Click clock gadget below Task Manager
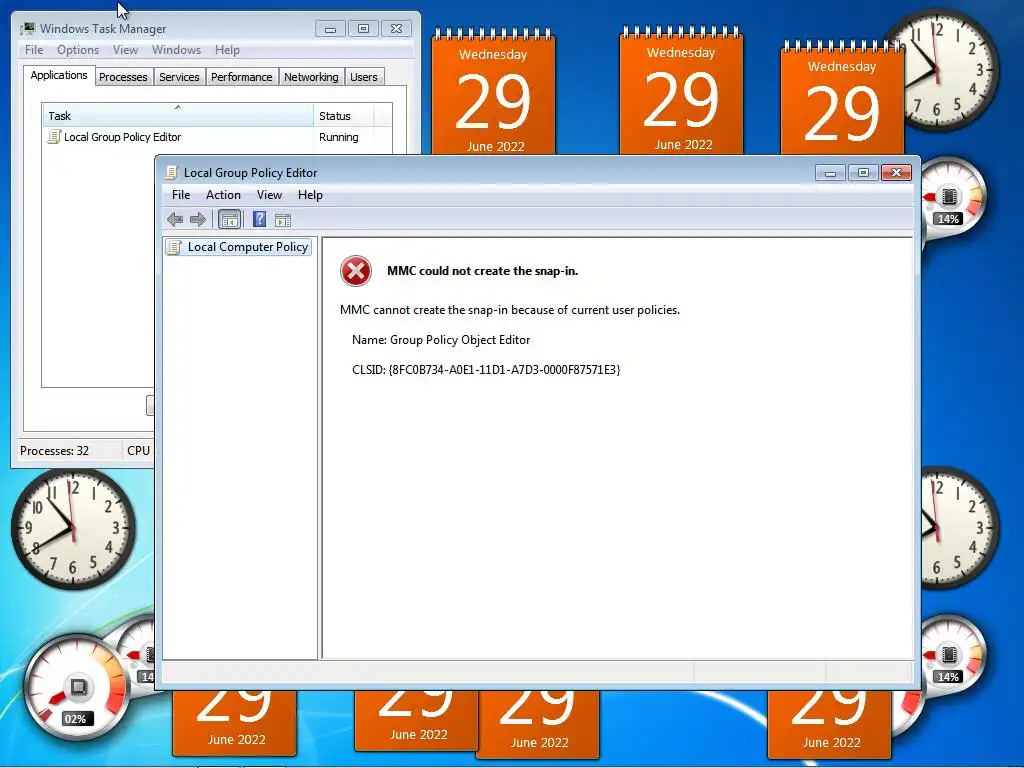The image size is (1024, 768). pos(72,528)
